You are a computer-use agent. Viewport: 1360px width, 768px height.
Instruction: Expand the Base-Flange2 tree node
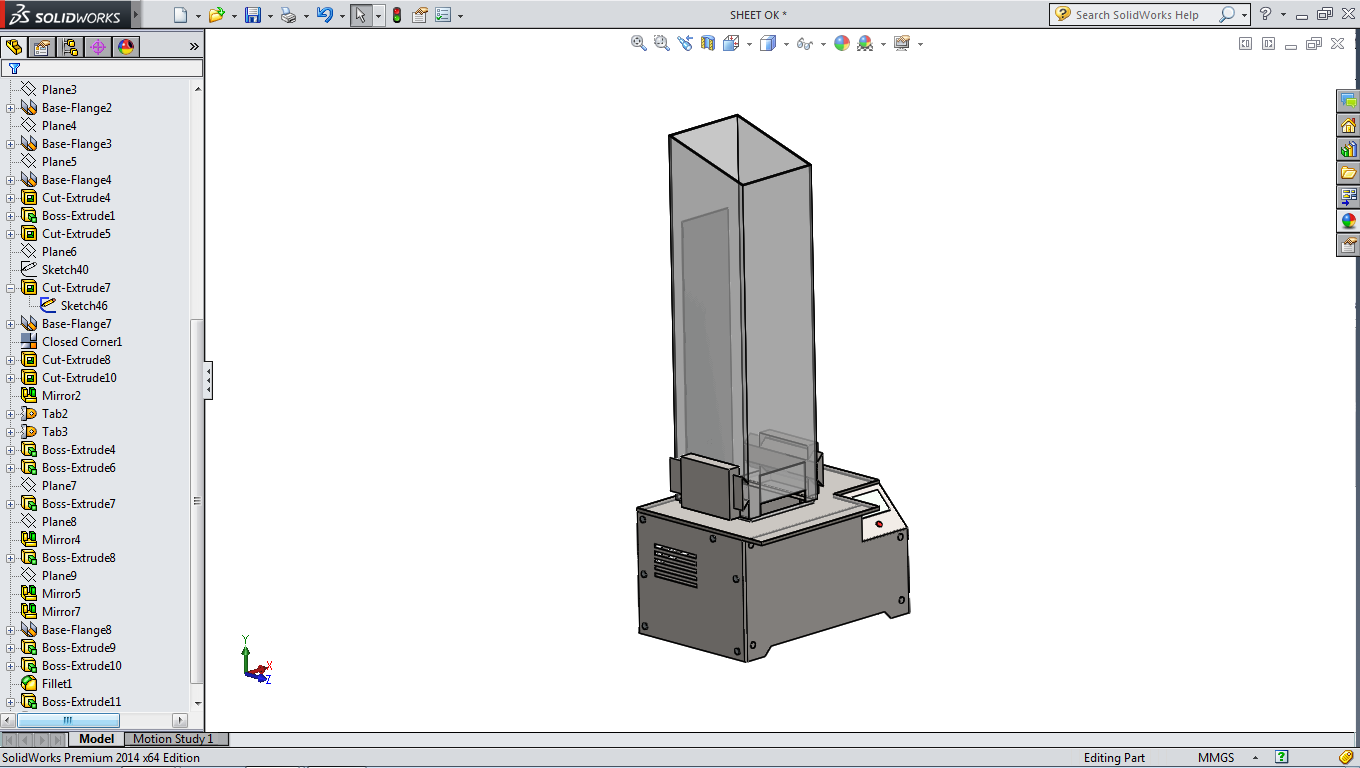[x=11, y=108]
